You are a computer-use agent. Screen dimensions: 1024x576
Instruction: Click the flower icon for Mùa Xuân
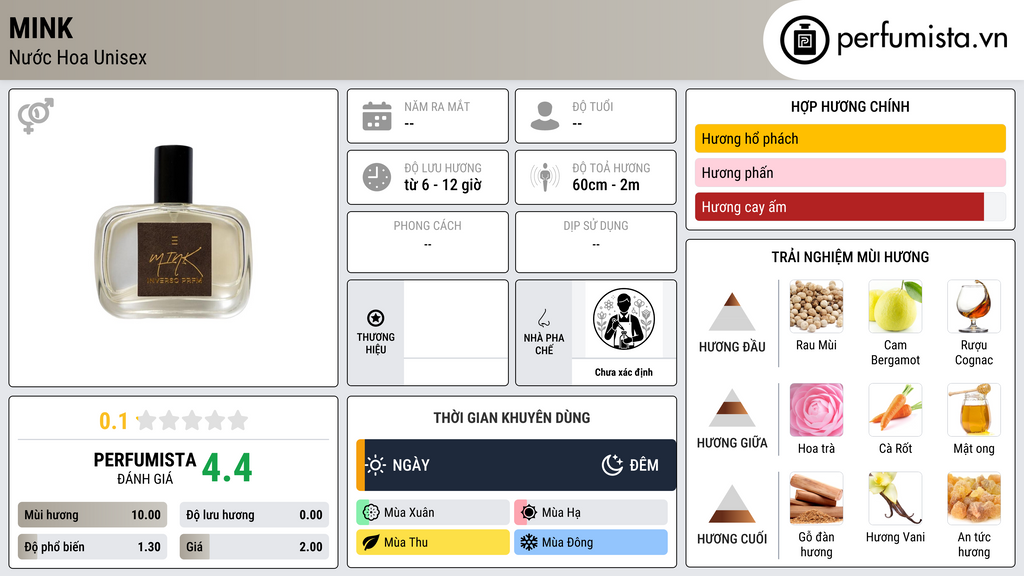(x=371, y=512)
